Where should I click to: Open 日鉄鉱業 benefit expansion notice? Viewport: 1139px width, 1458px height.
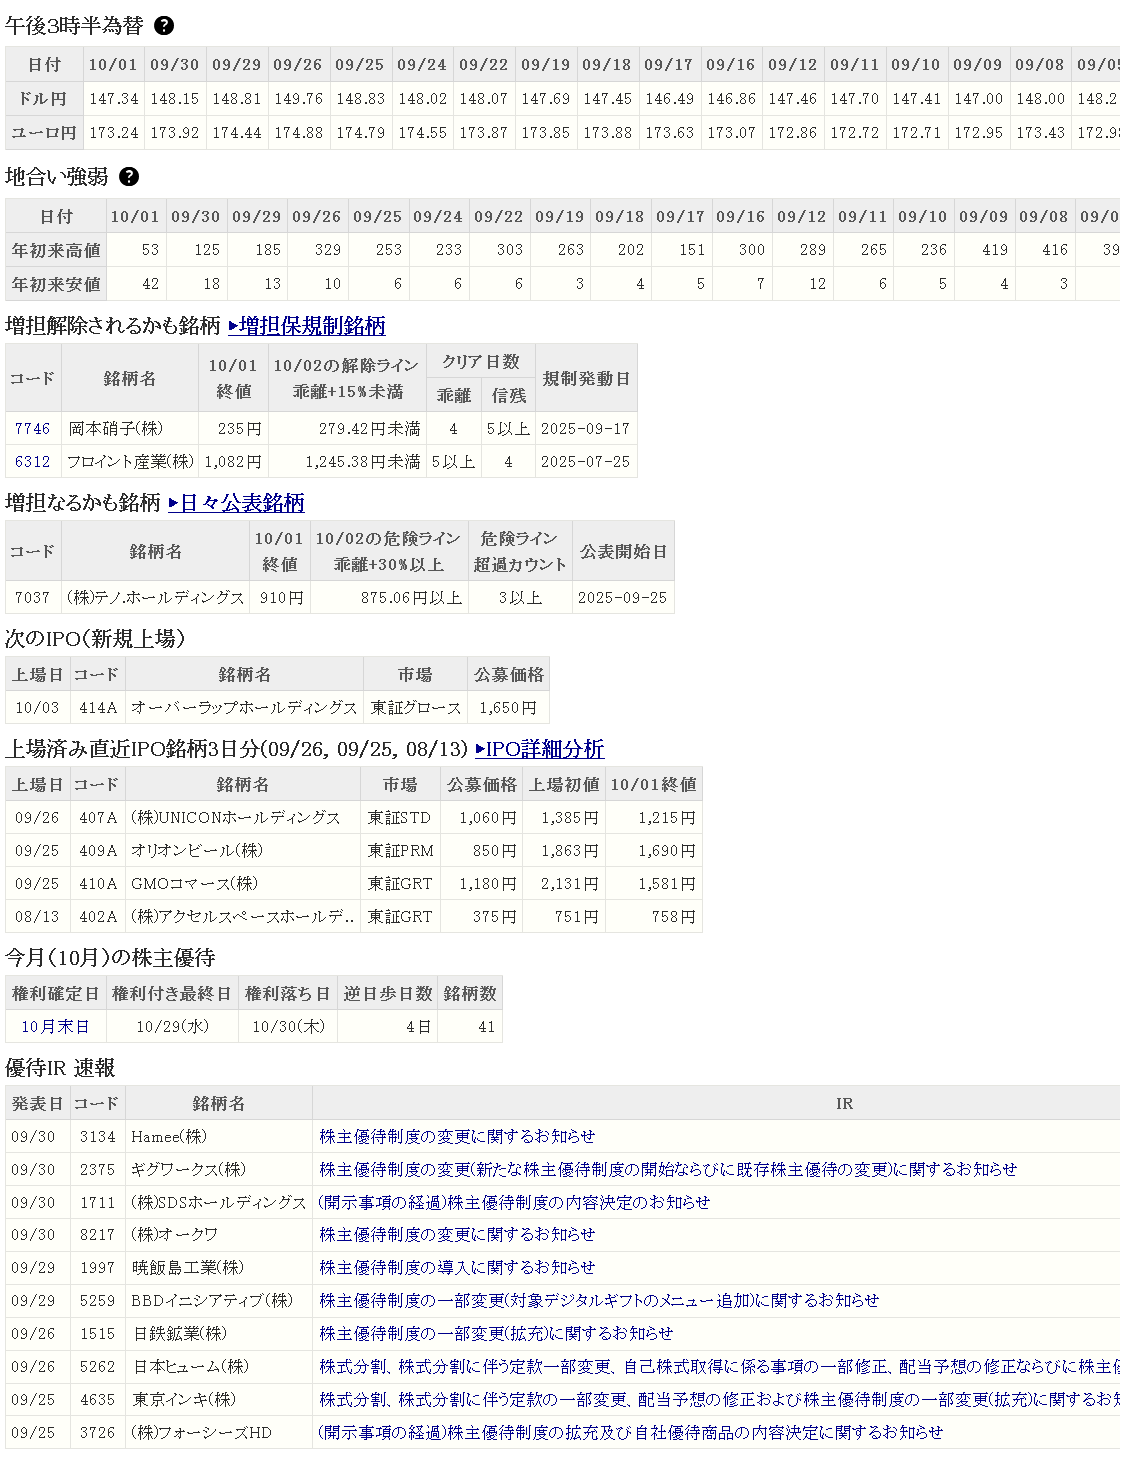(x=496, y=1334)
